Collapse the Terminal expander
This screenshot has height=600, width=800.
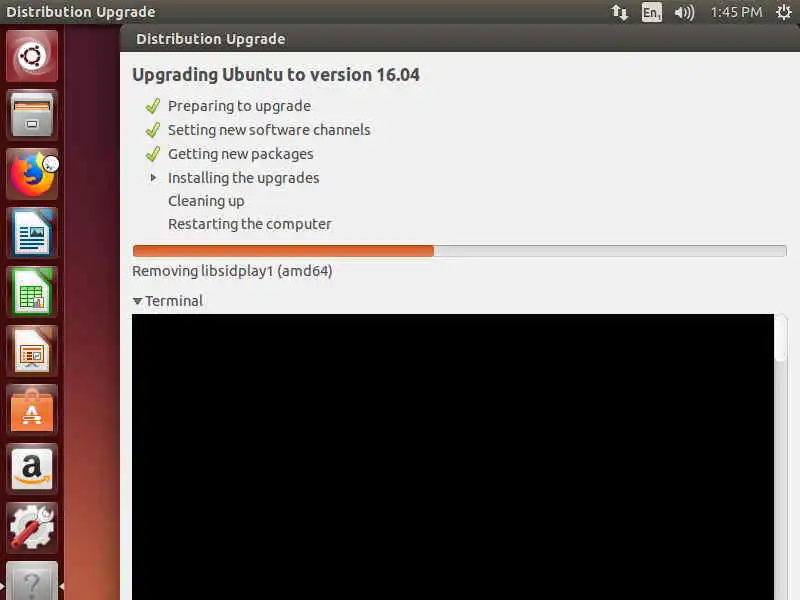tap(167, 301)
